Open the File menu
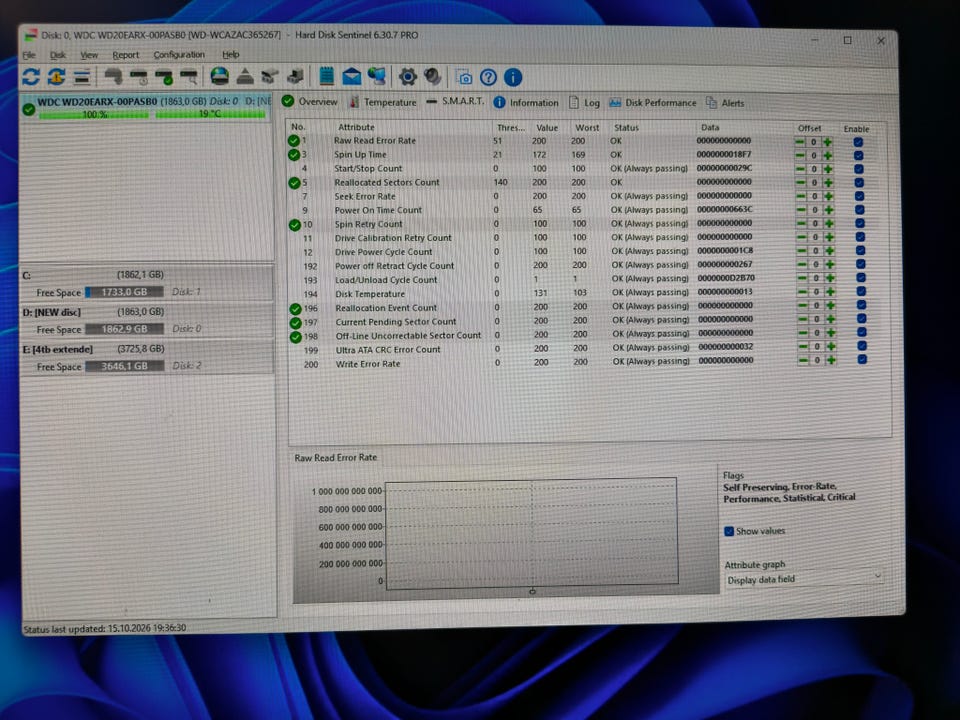 (29, 54)
